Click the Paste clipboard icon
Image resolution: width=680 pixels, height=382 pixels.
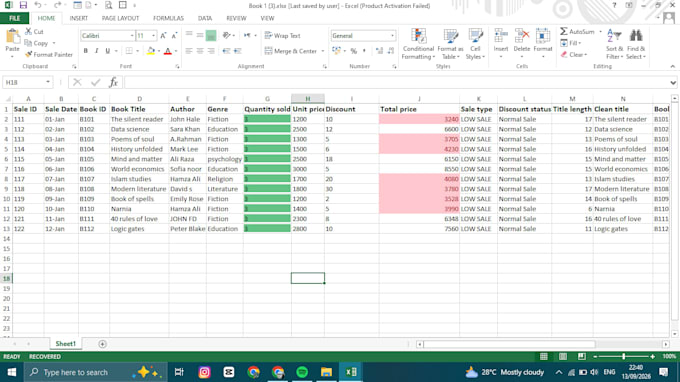pos(13,37)
